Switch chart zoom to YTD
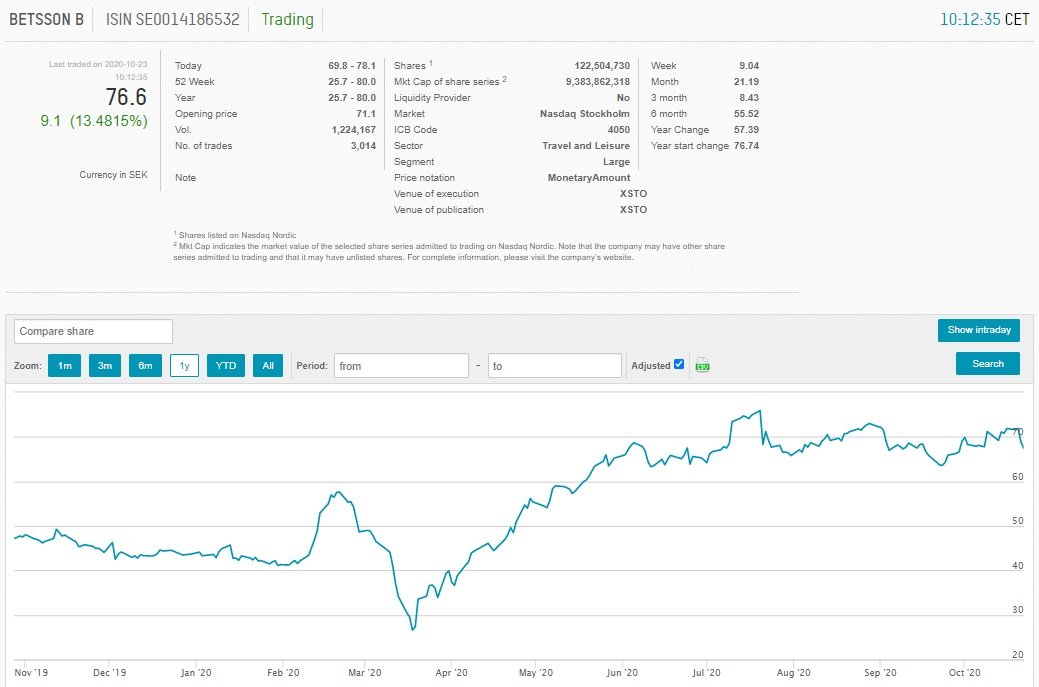The width and height of the screenshot is (1039, 687). point(226,366)
